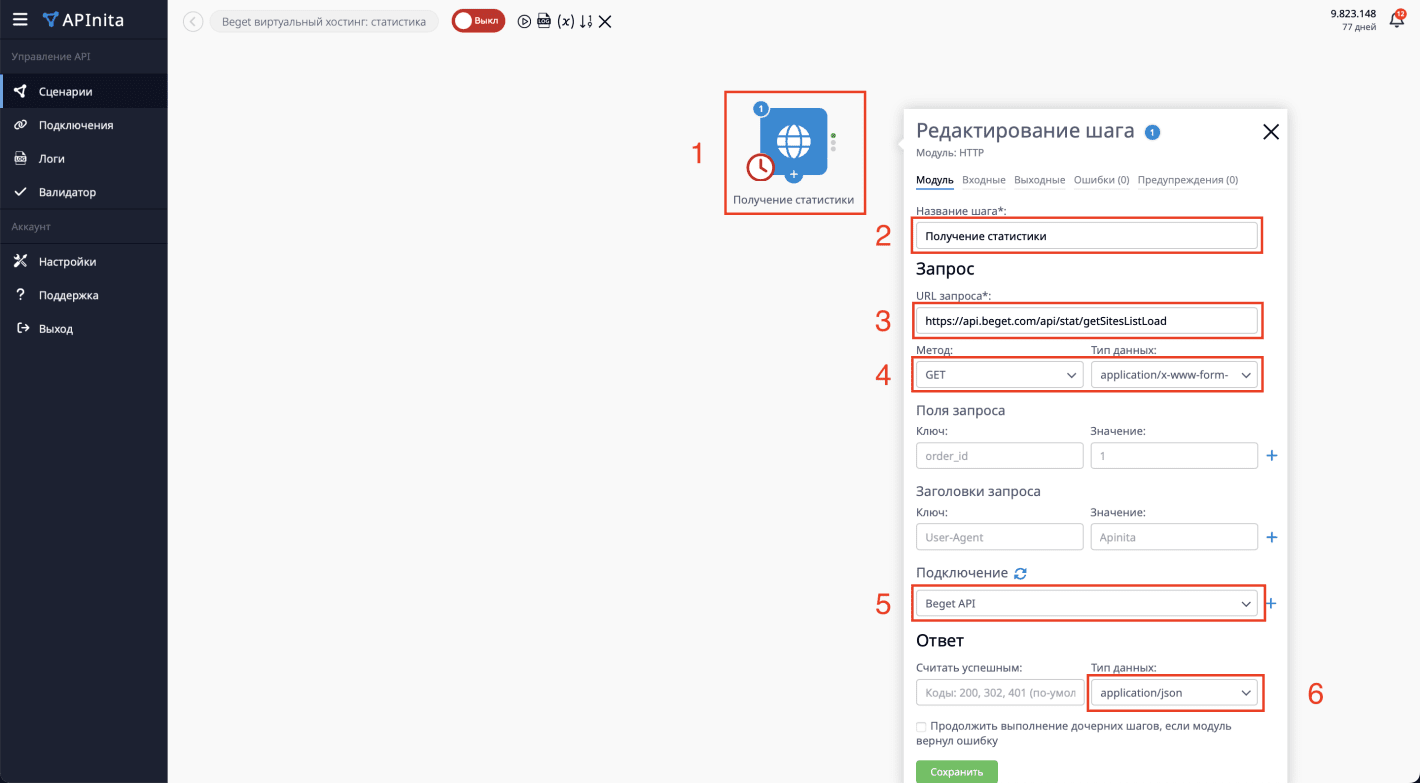Viewport: 1420px width, 783px height.
Task: Open the variables (x) icon in toolbar
Action: (565, 21)
